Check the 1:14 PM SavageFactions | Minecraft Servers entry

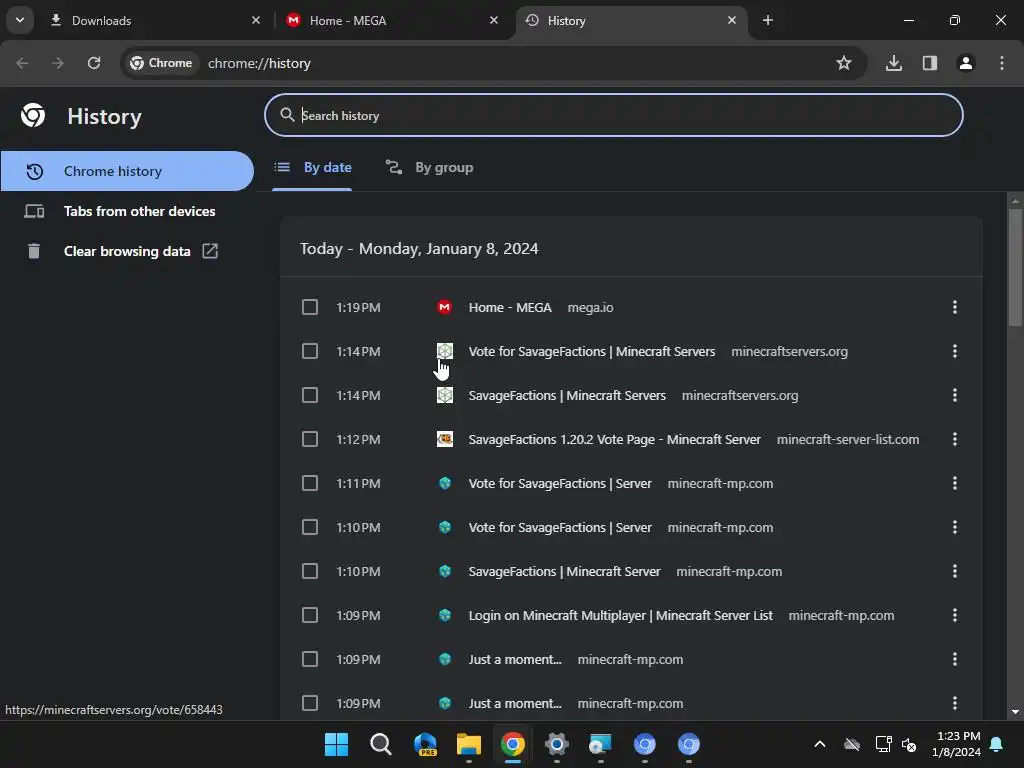click(310, 395)
